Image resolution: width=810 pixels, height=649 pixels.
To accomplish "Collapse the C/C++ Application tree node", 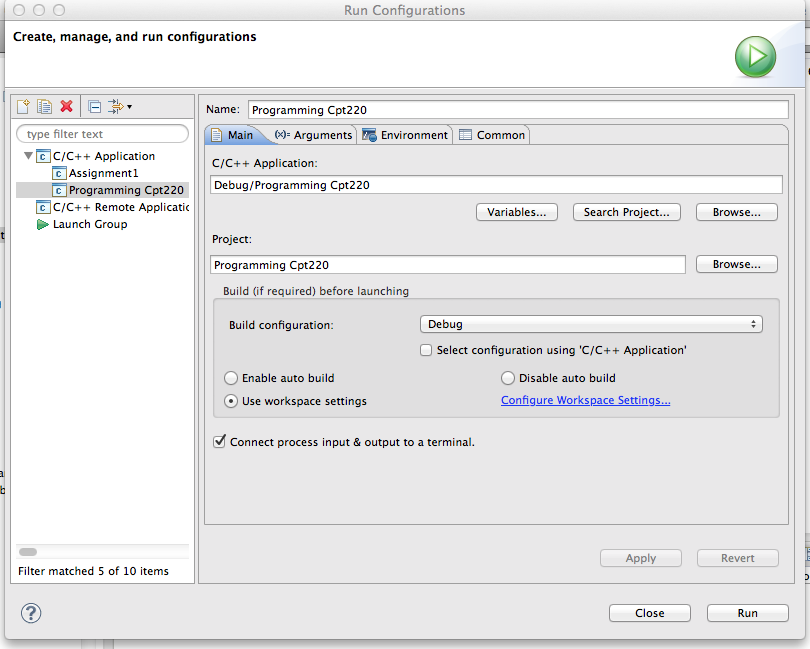I will click(27, 157).
